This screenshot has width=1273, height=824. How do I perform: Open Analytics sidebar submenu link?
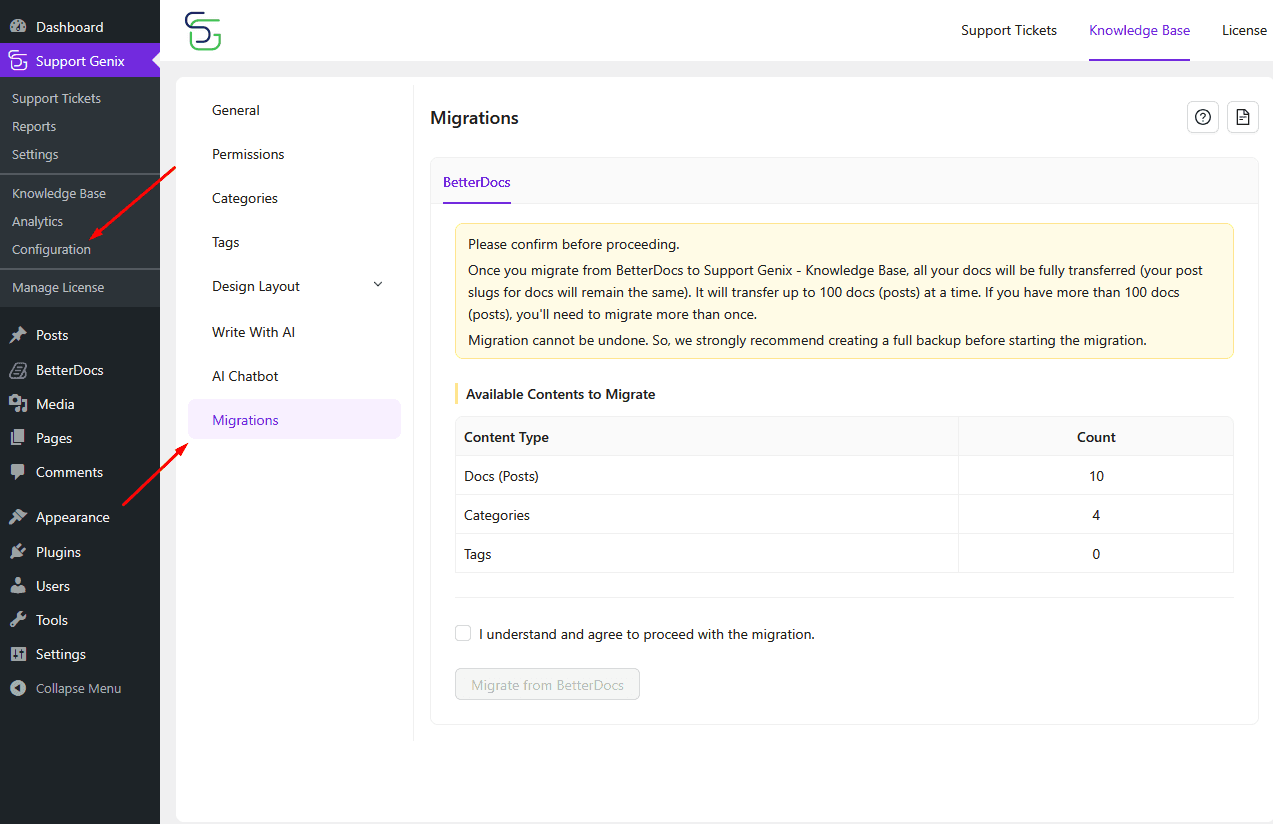tap(37, 221)
